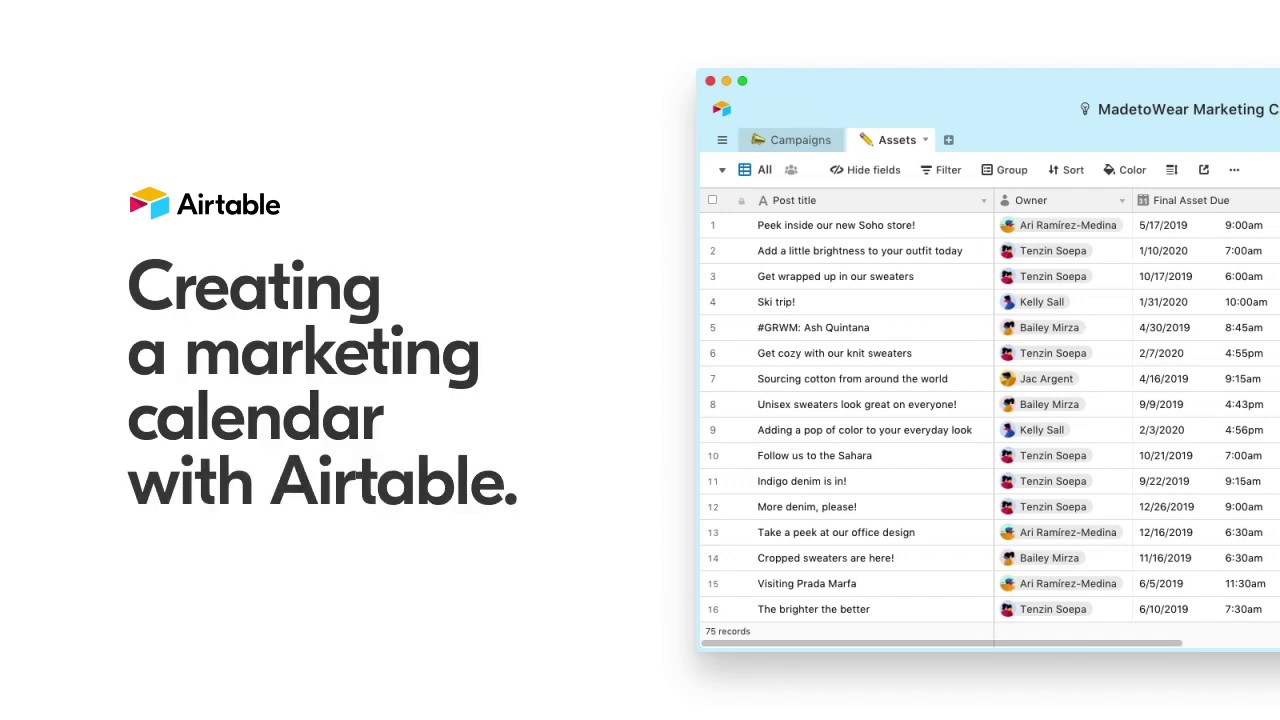
Task: Click the Owner column header label
Action: 1031,200
